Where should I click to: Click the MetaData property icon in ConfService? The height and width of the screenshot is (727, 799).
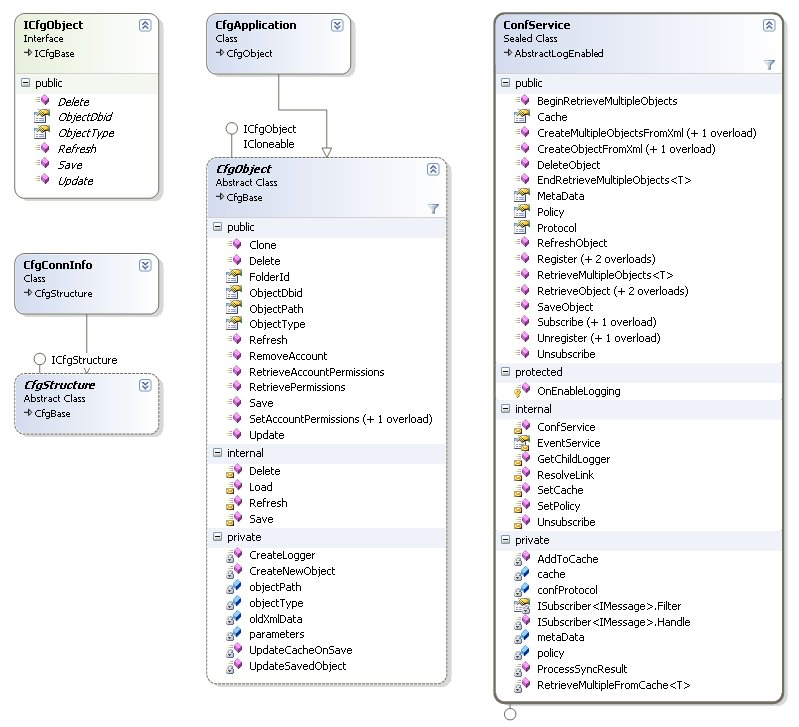click(x=522, y=196)
